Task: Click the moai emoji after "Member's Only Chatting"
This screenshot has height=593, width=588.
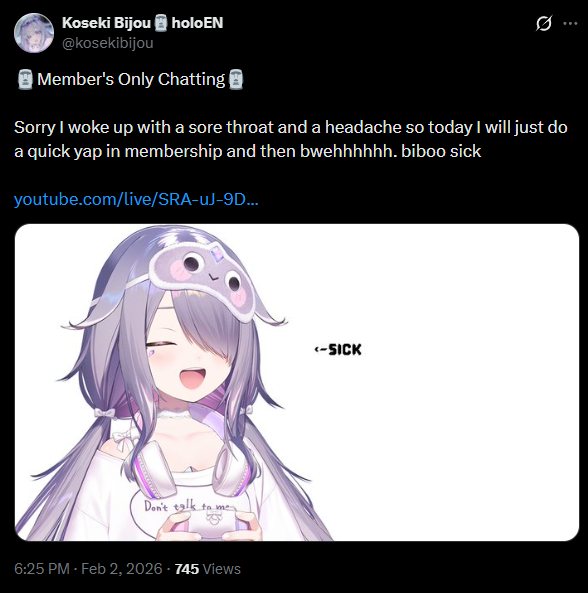Action: click(236, 79)
